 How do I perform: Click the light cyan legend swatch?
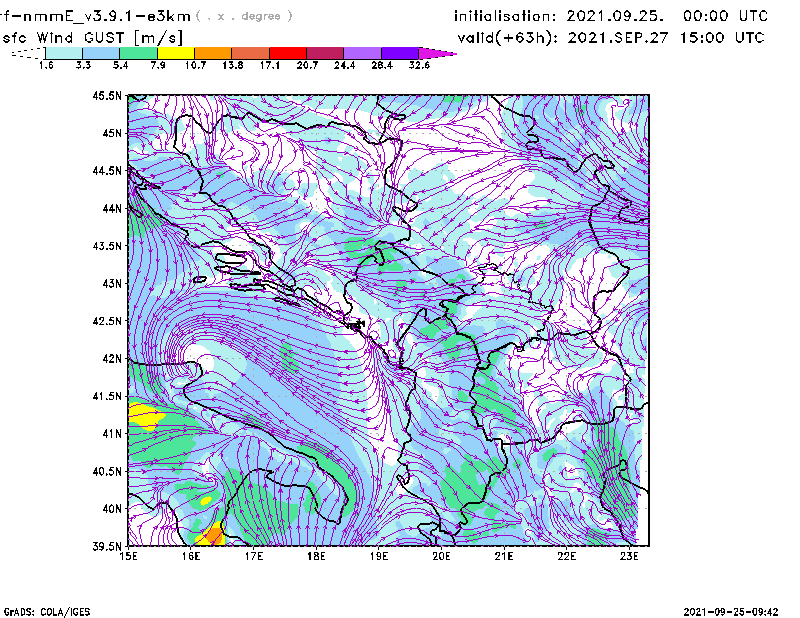pyautogui.click(x=64, y=53)
